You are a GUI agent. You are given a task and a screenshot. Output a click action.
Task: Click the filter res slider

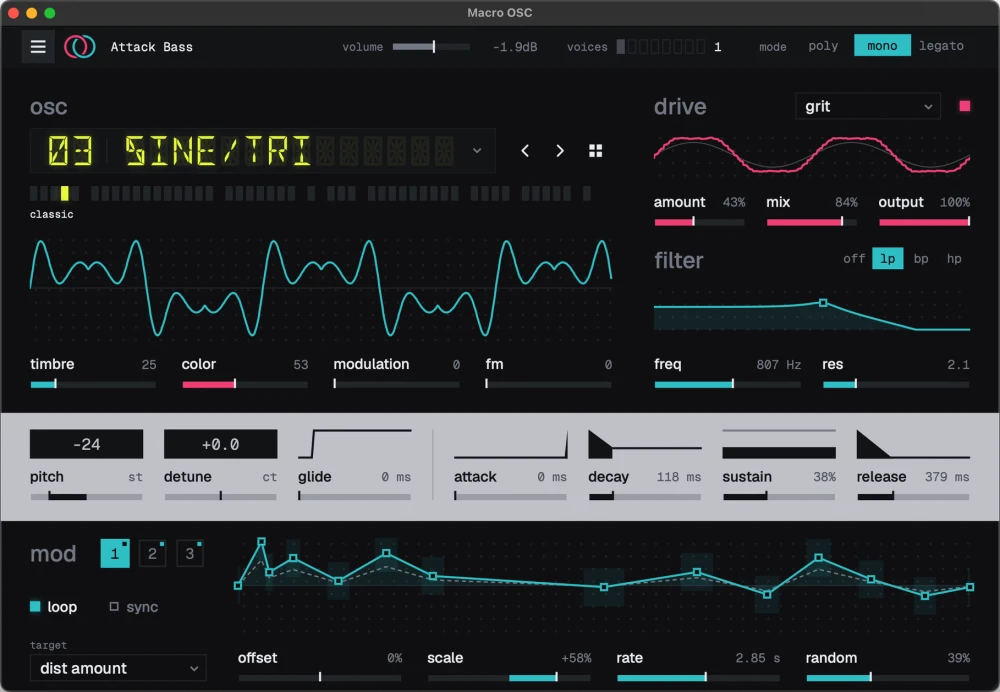coord(896,384)
